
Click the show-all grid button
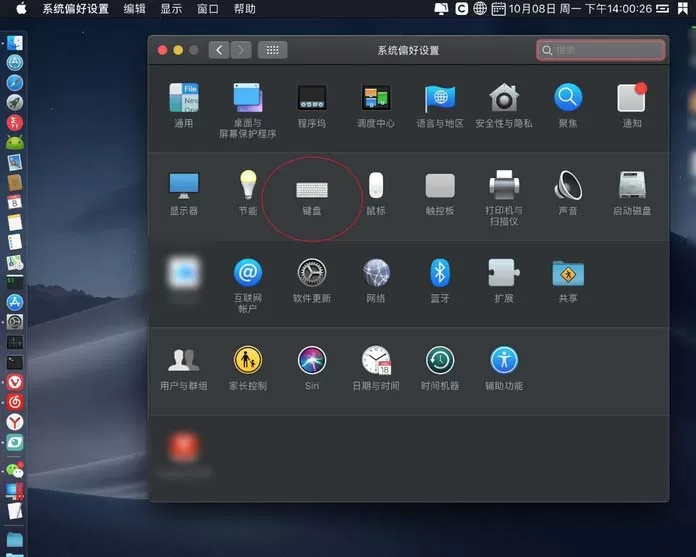(273, 50)
